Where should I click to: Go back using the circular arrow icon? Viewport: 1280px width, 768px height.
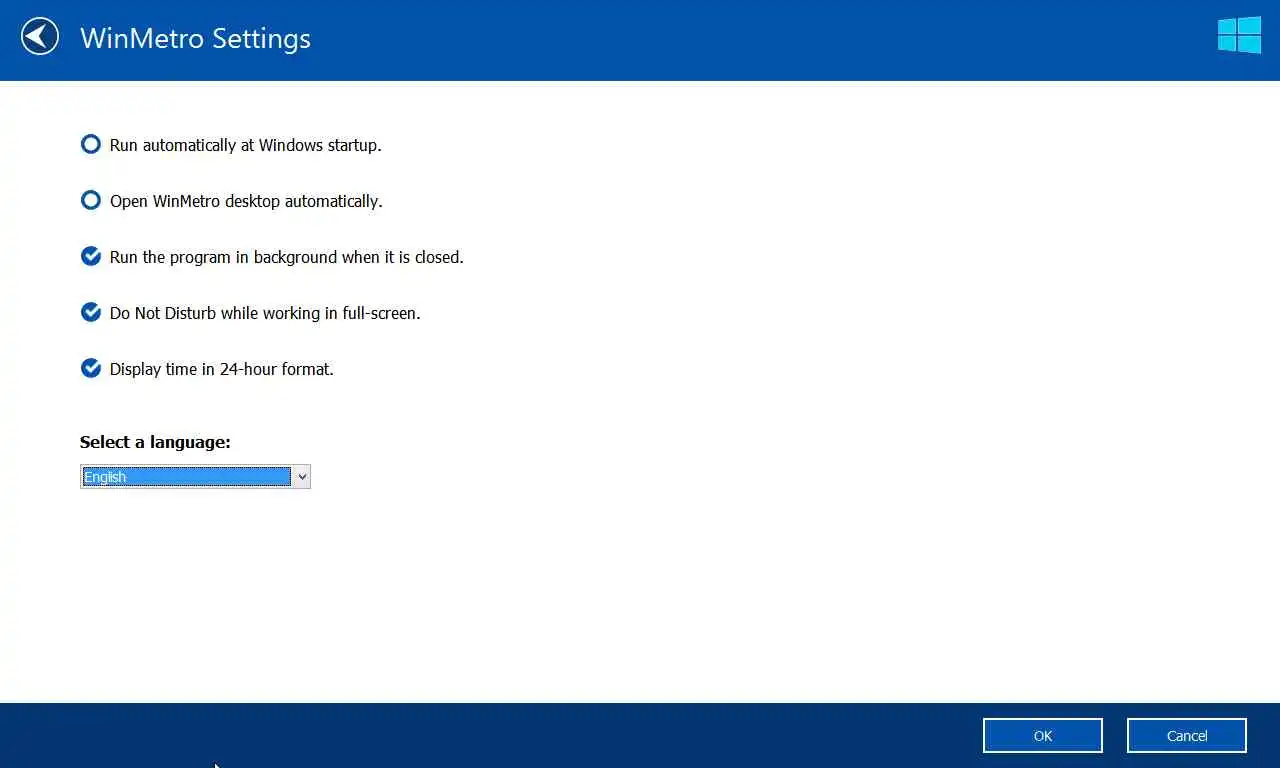click(40, 37)
